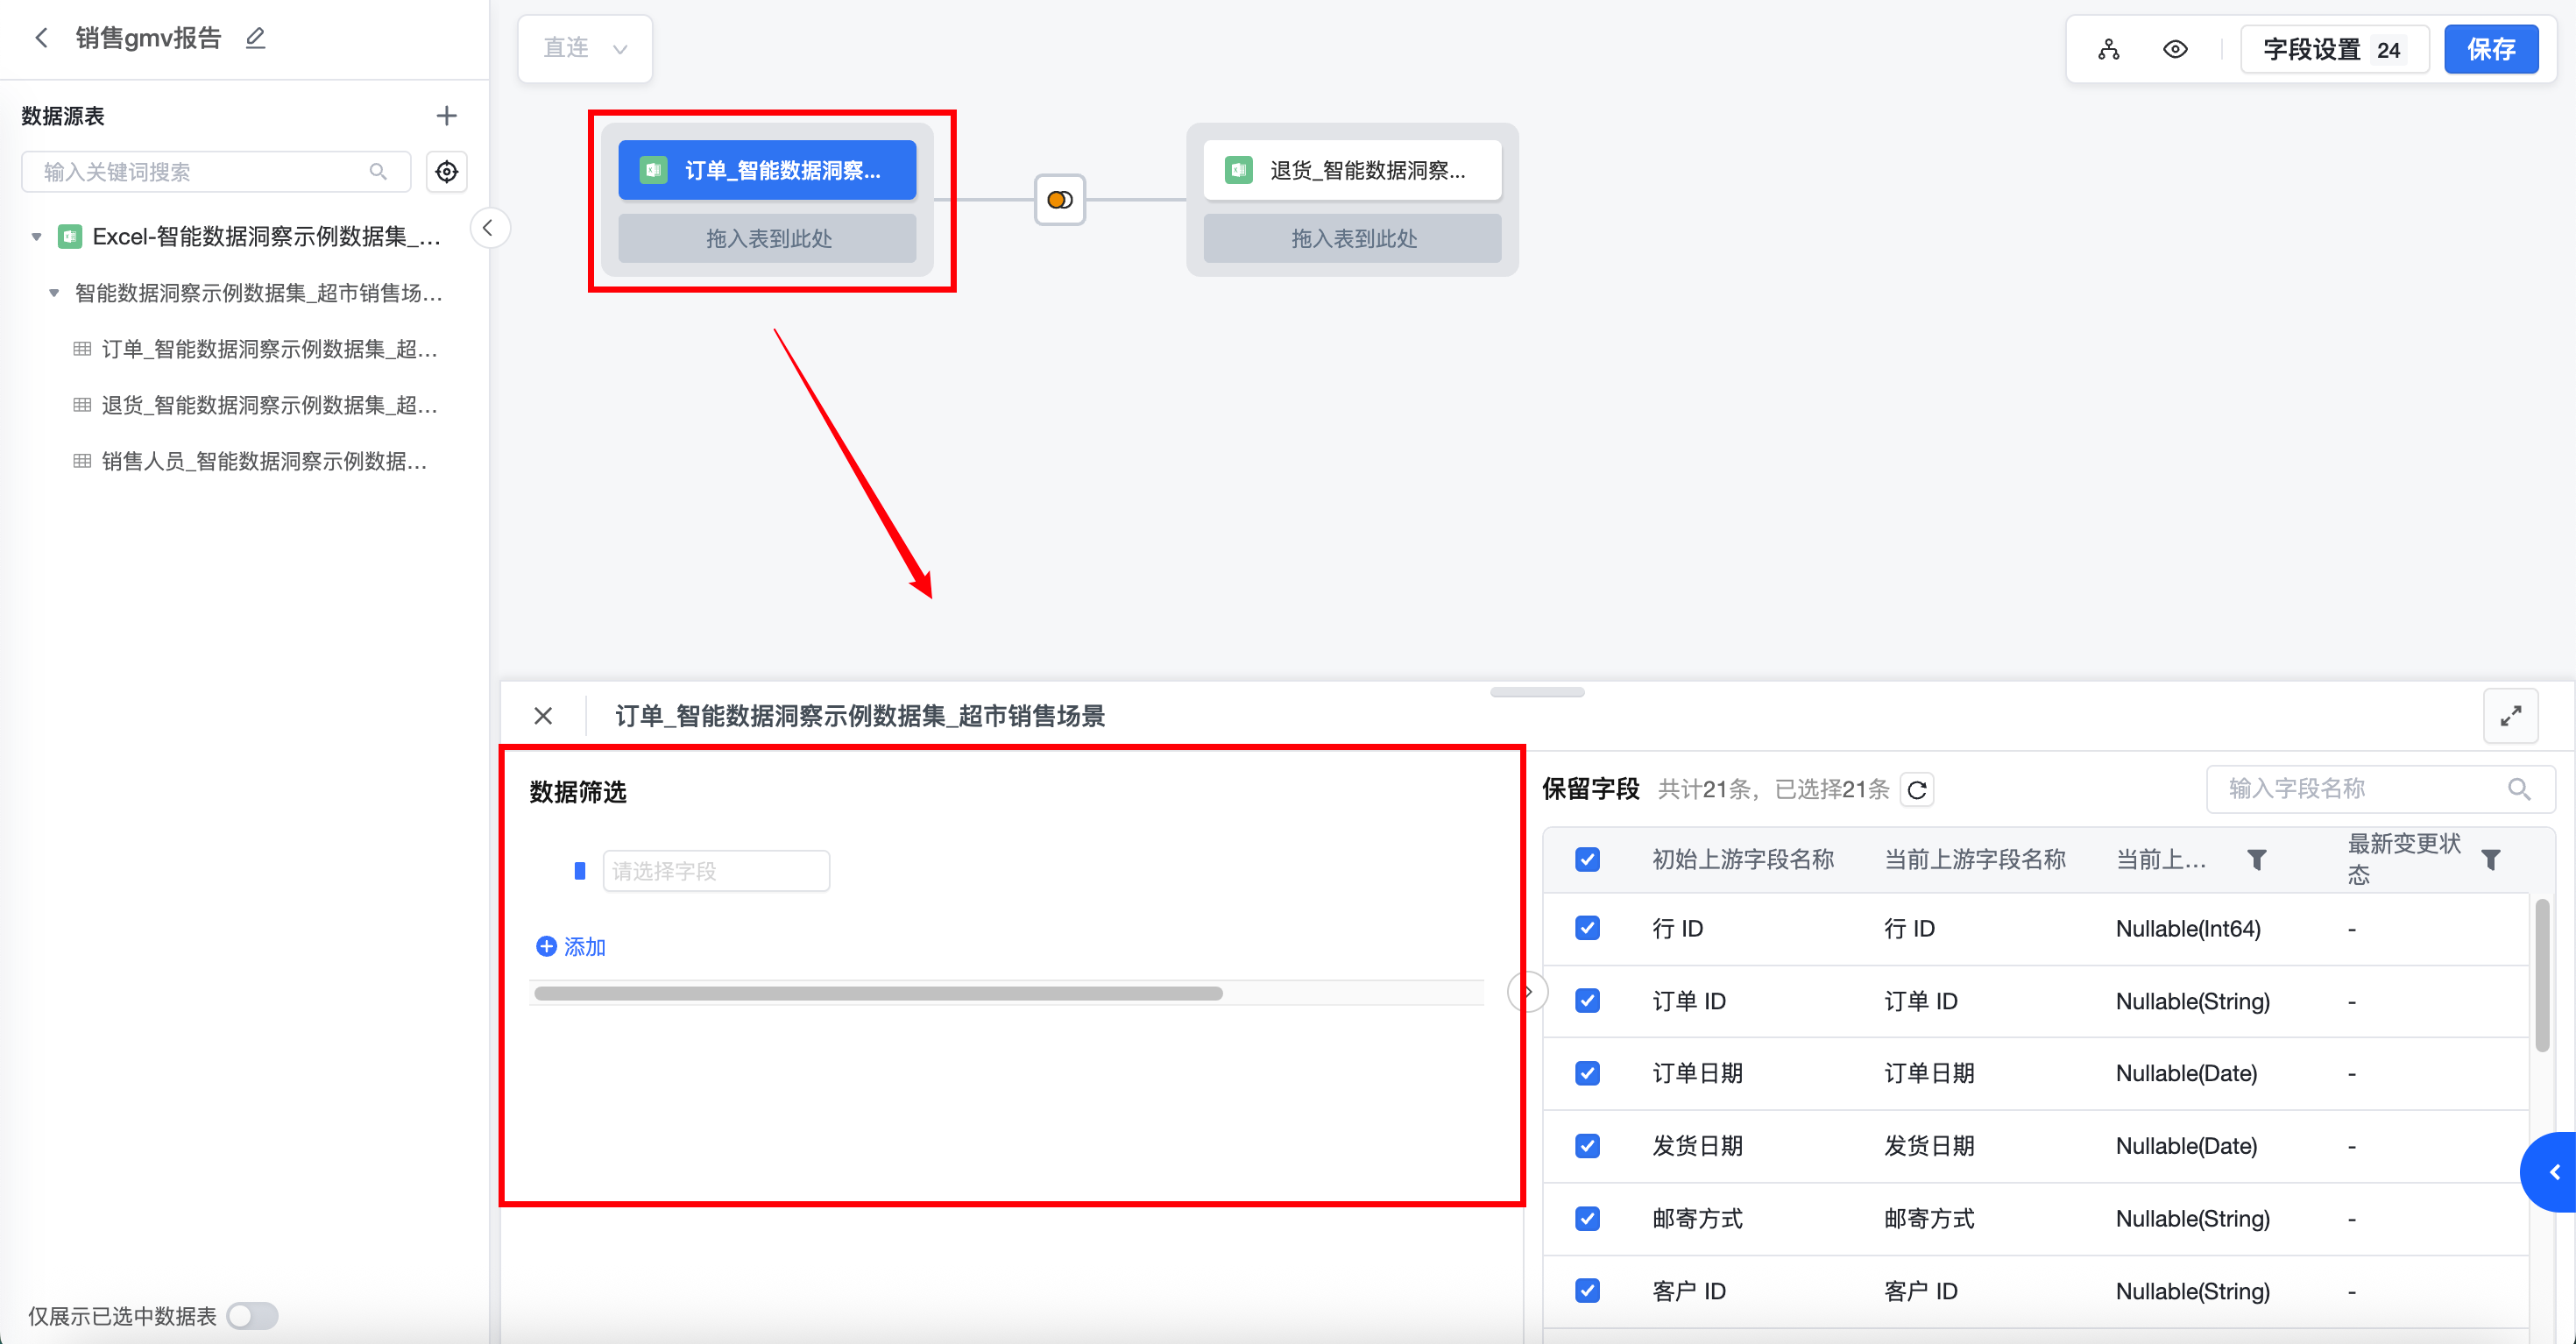
Task: Open the 请选择字段 field selector
Action: [x=716, y=871]
